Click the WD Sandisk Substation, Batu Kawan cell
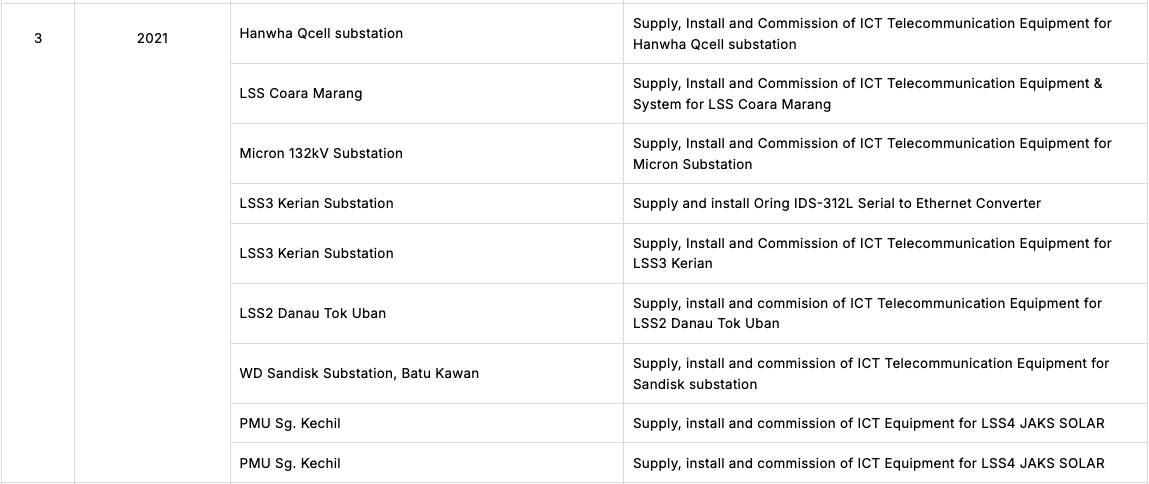Image resolution: width=1149 pixels, height=484 pixels. coord(359,374)
